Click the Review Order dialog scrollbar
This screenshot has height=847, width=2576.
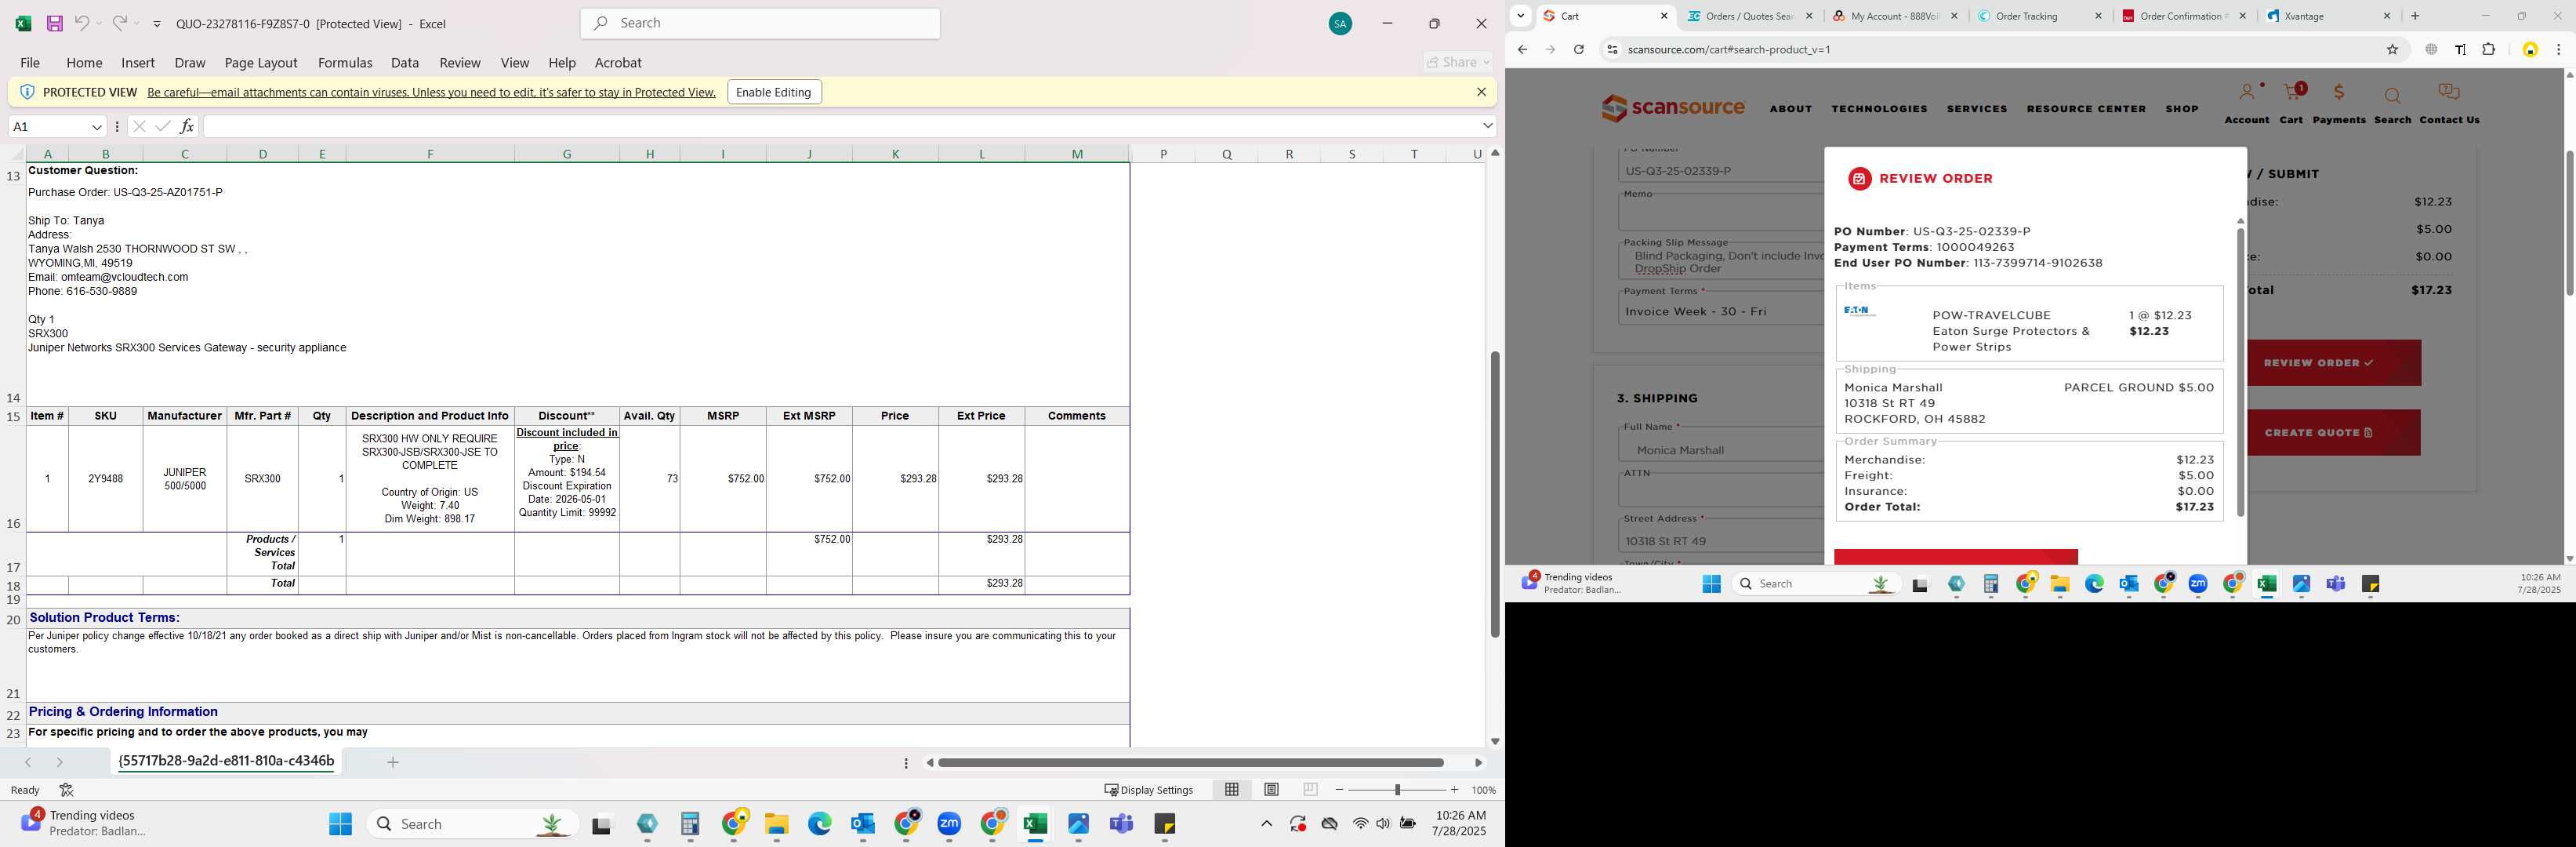tap(2240, 372)
